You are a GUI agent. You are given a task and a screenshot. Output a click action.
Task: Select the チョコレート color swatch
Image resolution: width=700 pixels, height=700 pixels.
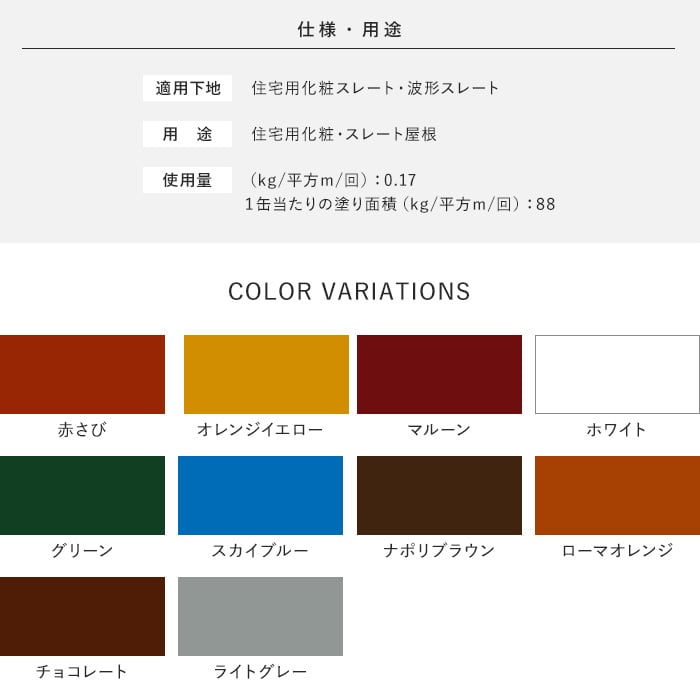[x=82, y=616]
